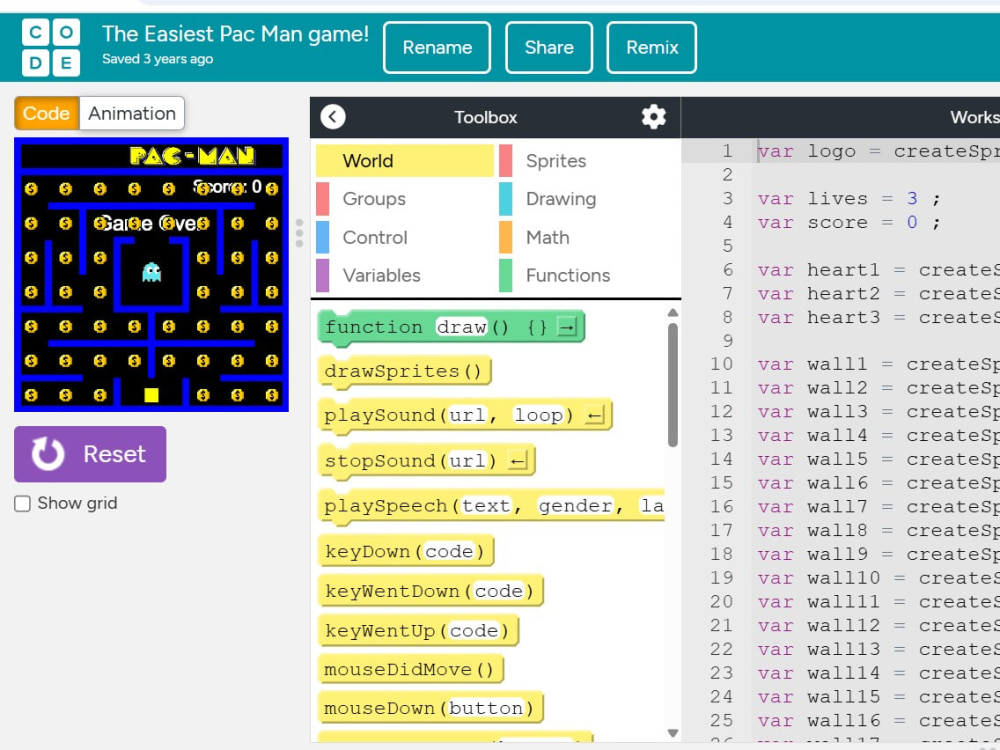Switch to Animation mode
This screenshot has width=1000, height=750.
coord(132,114)
